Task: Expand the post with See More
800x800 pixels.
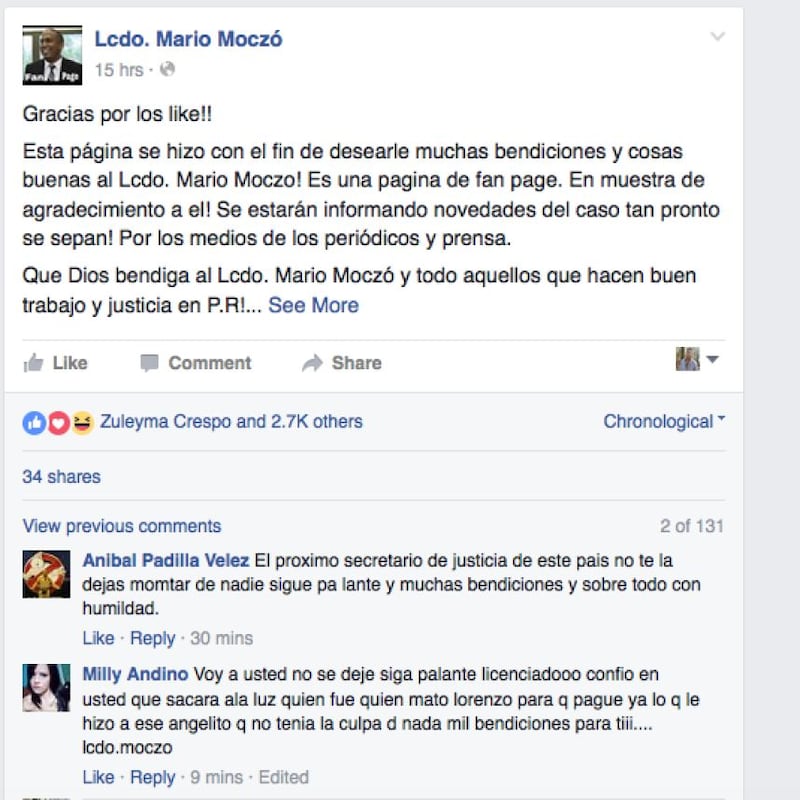Action: coord(313,305)
